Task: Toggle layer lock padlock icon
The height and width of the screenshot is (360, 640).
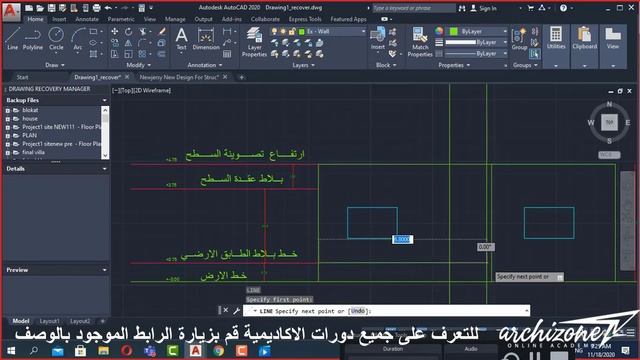Action: (292, 31)
